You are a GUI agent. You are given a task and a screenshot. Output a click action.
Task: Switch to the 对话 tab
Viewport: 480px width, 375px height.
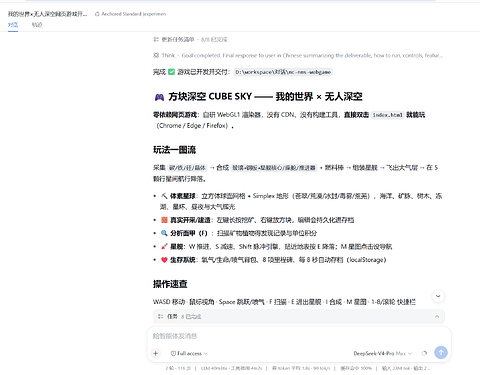pyautogui.click(x=13, y=25)
